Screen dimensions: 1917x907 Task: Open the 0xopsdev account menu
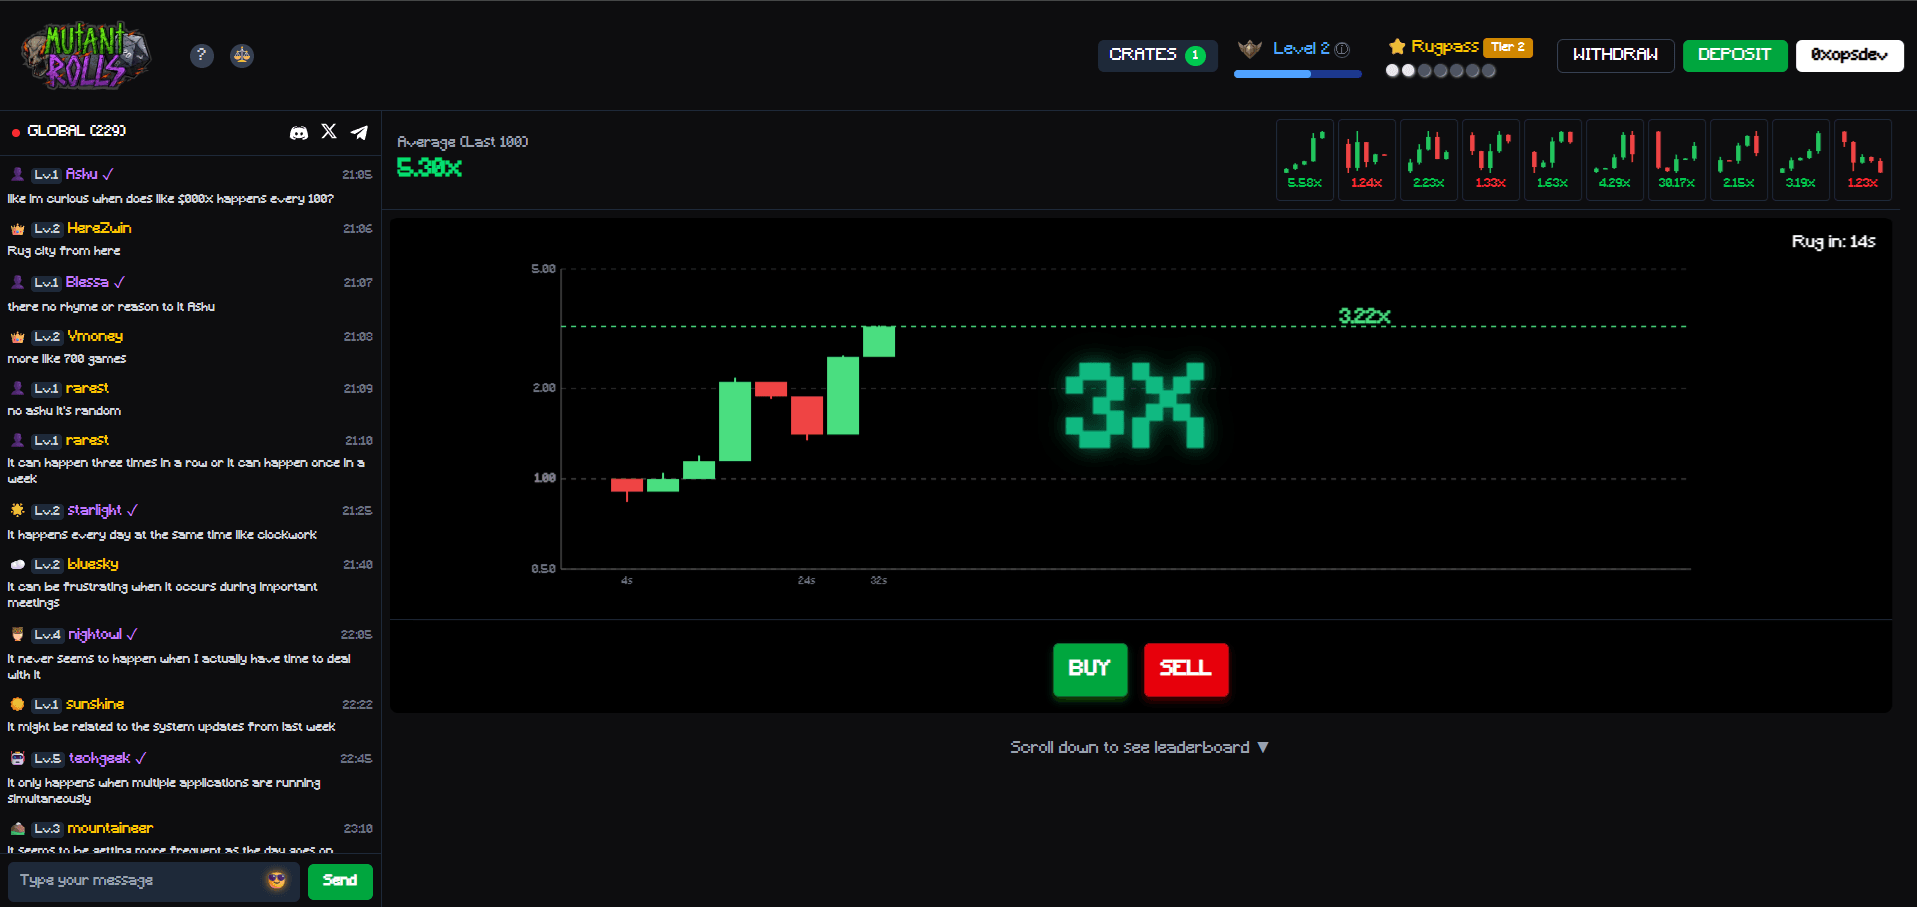click(1849, 55)
